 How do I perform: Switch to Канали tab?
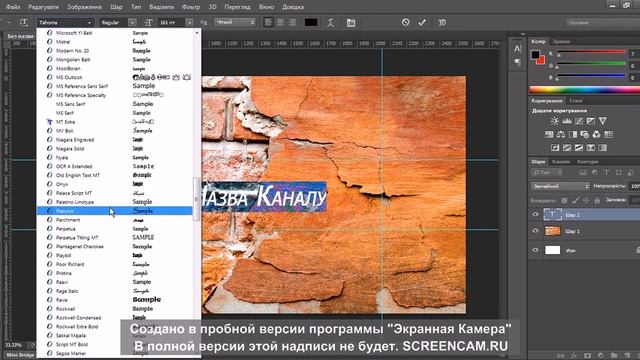(x=561, y=162)
